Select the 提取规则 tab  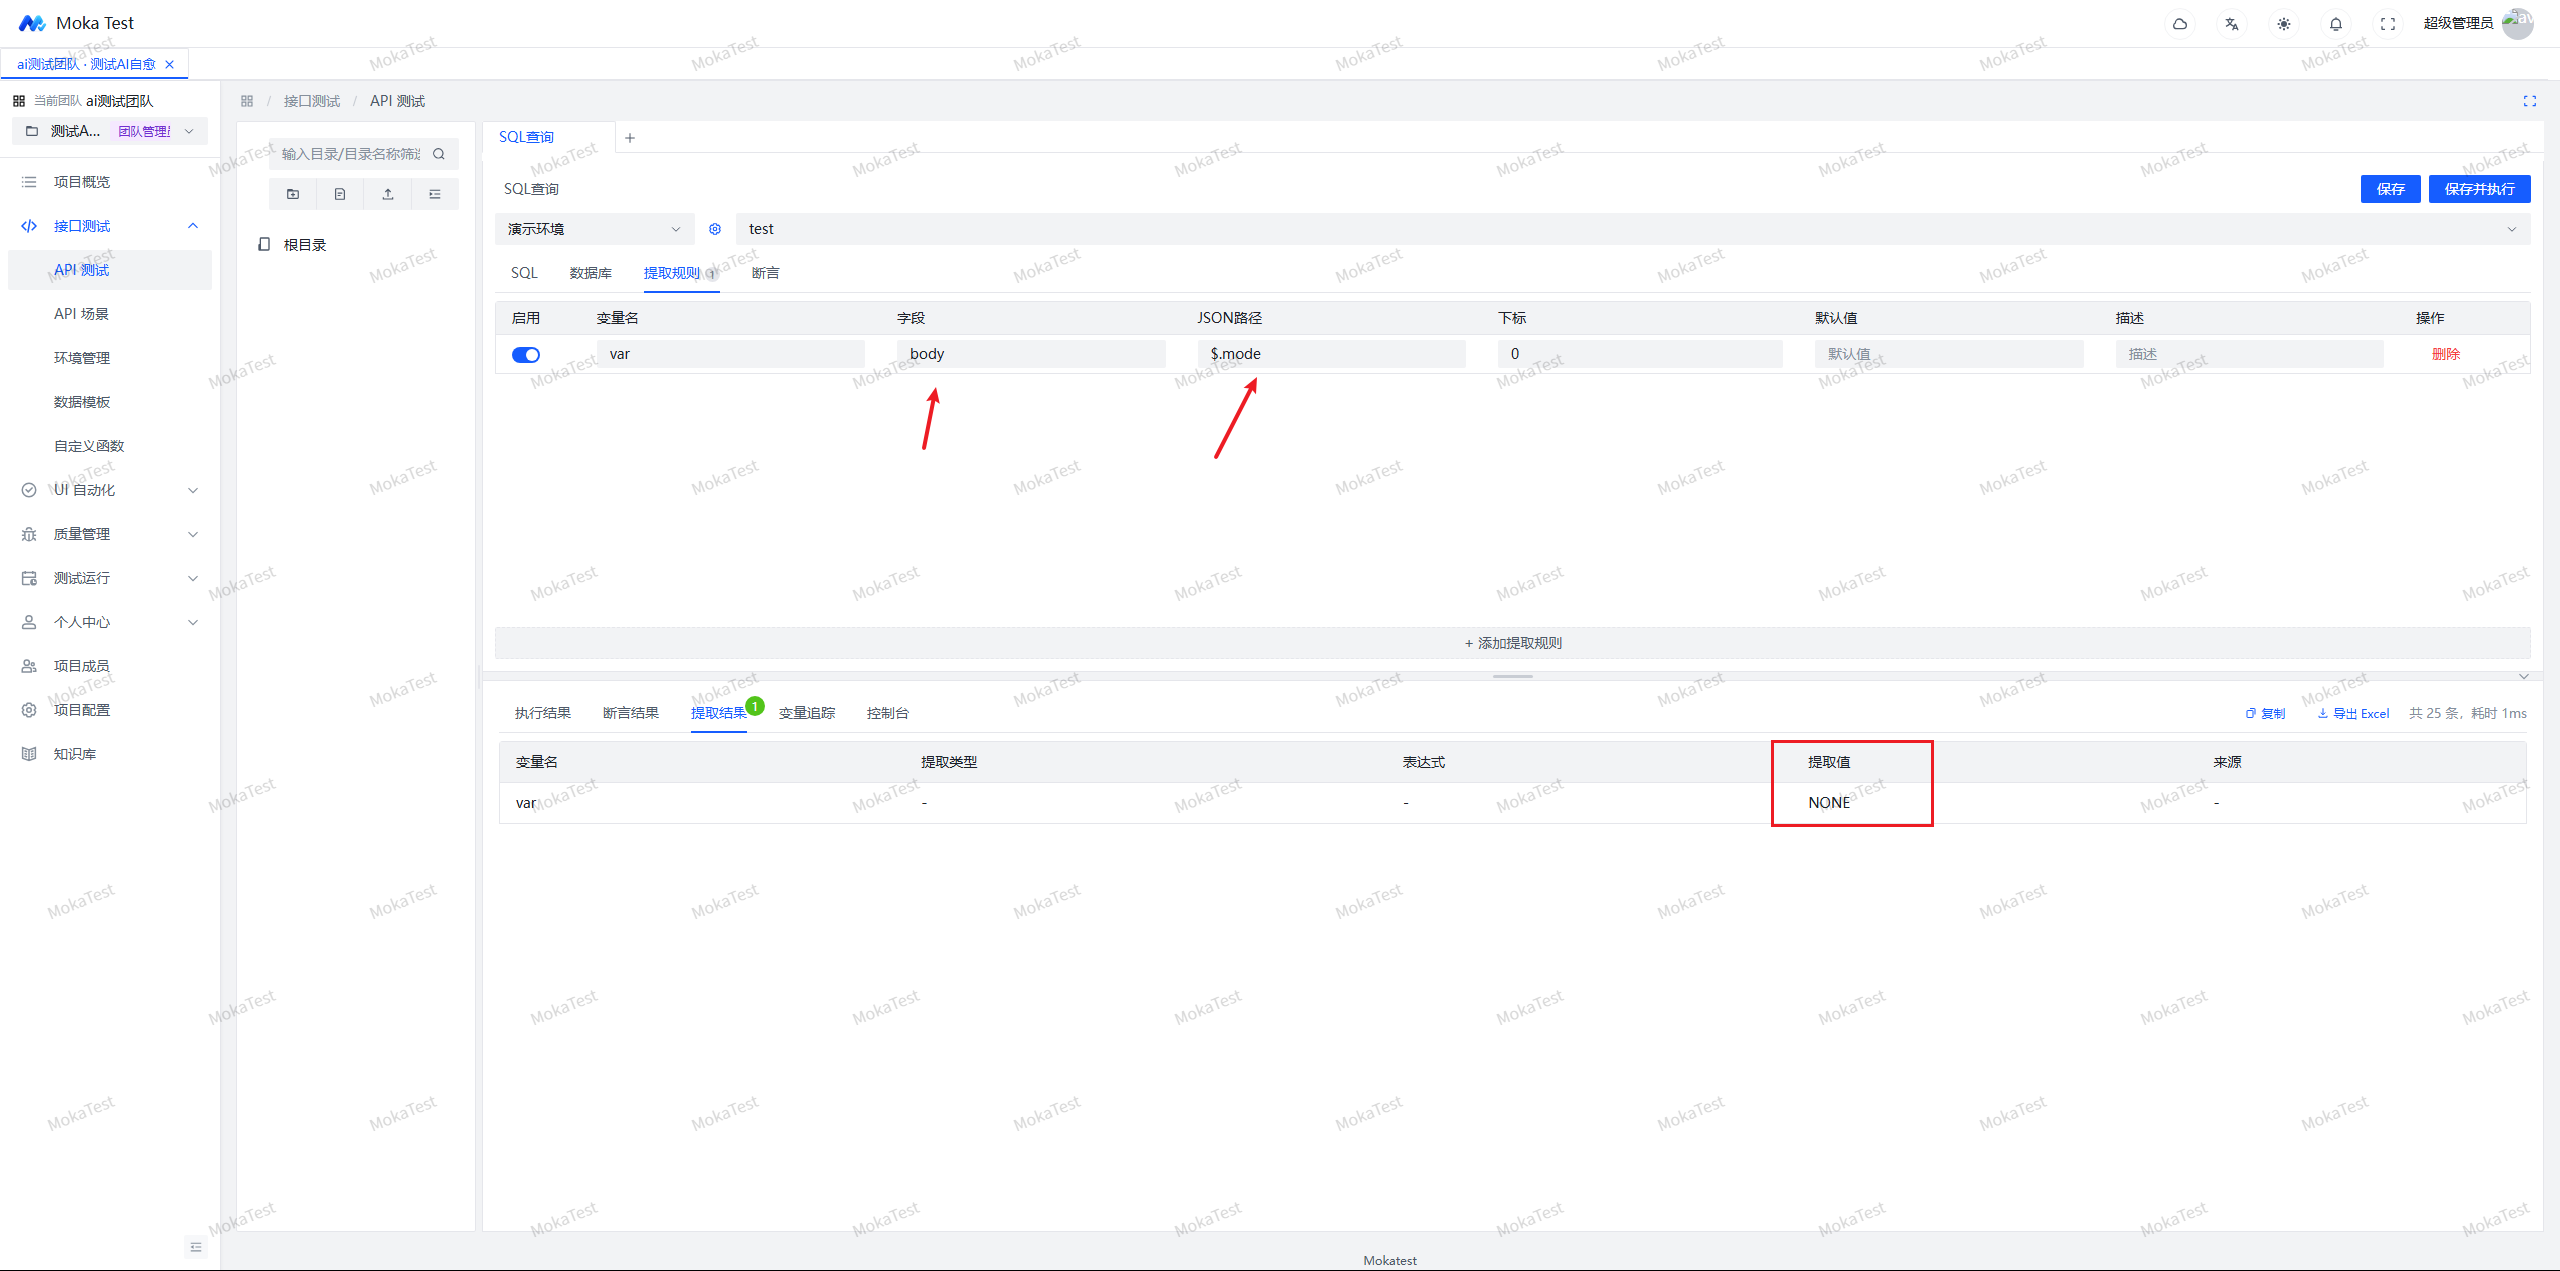(x=672, y=273)
